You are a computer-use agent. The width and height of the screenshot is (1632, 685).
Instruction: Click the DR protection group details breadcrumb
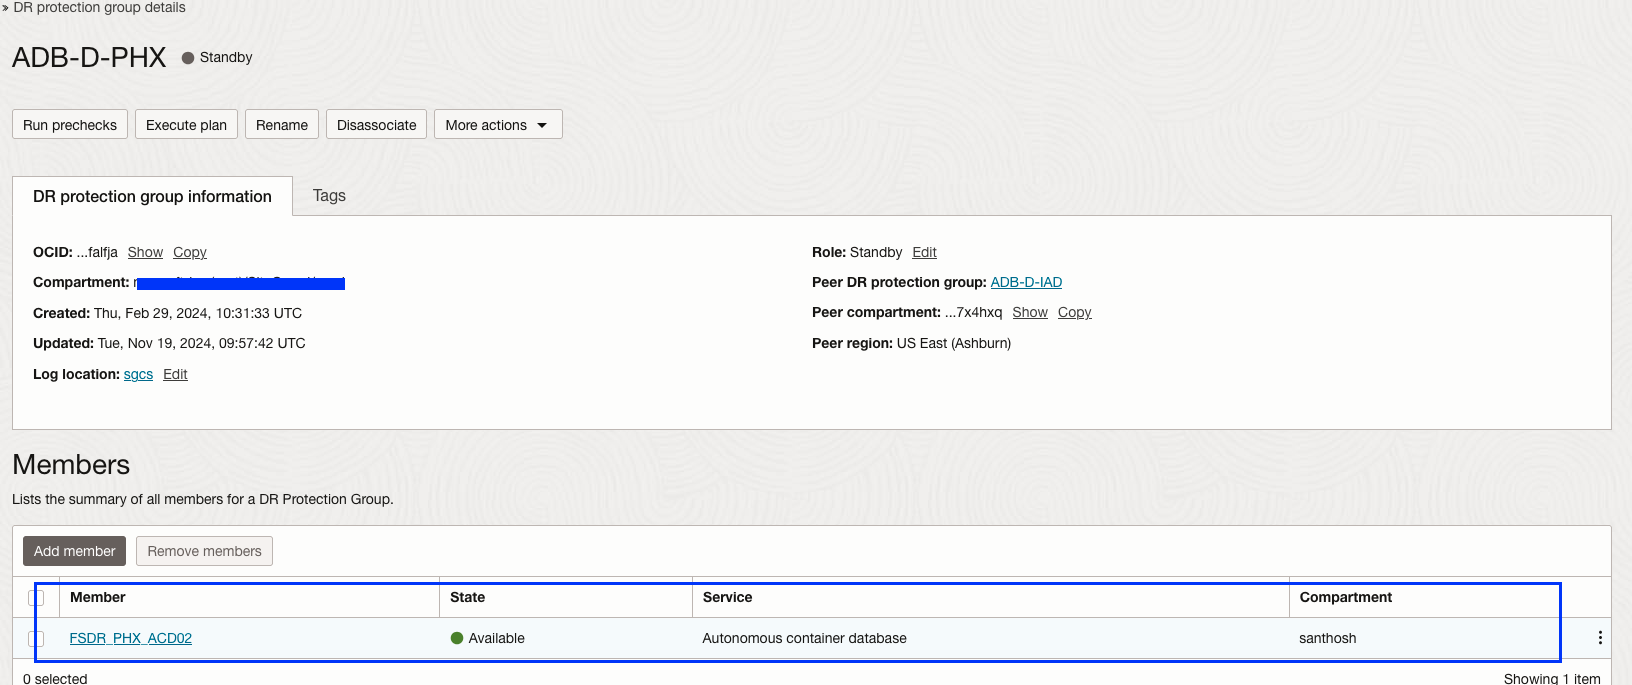tap(99, 7)
